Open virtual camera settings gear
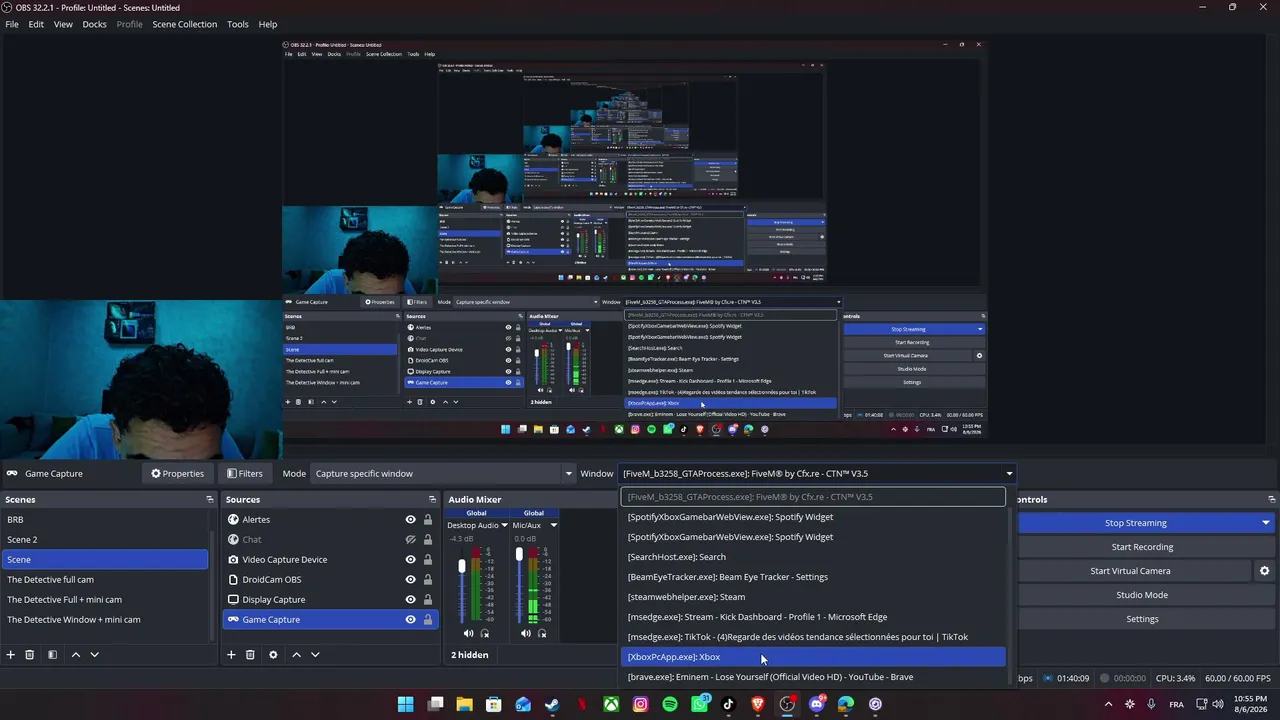This screenshot has width=1280, height=720. click(1264, 571)
